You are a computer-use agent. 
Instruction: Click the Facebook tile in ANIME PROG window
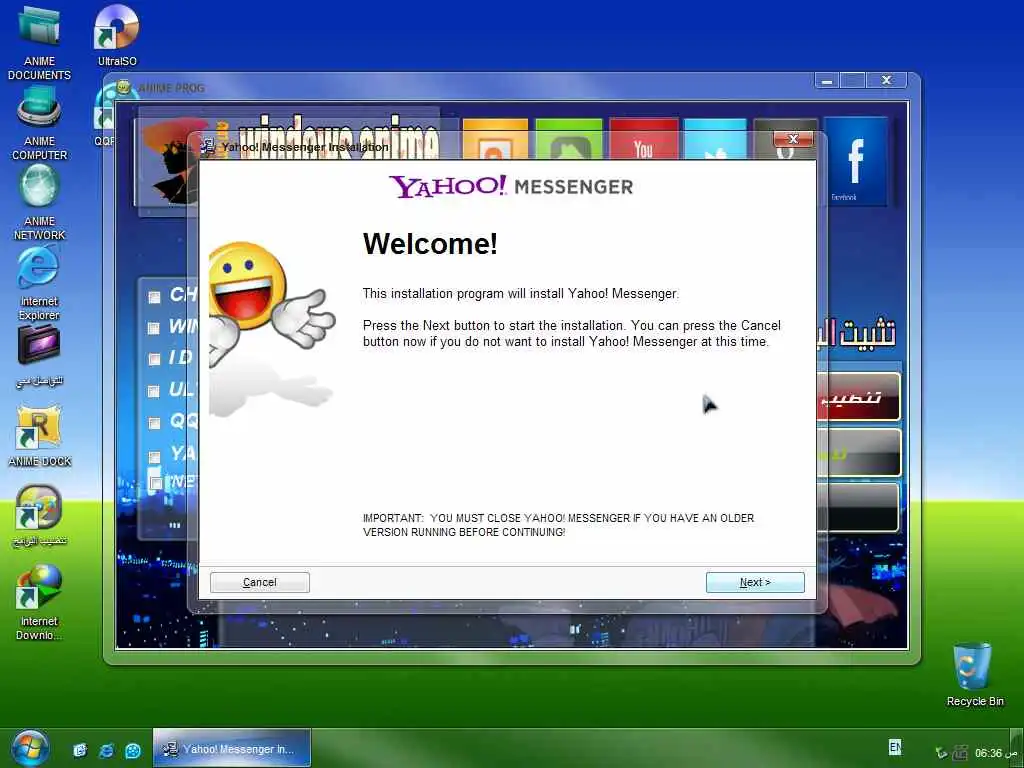856,161
